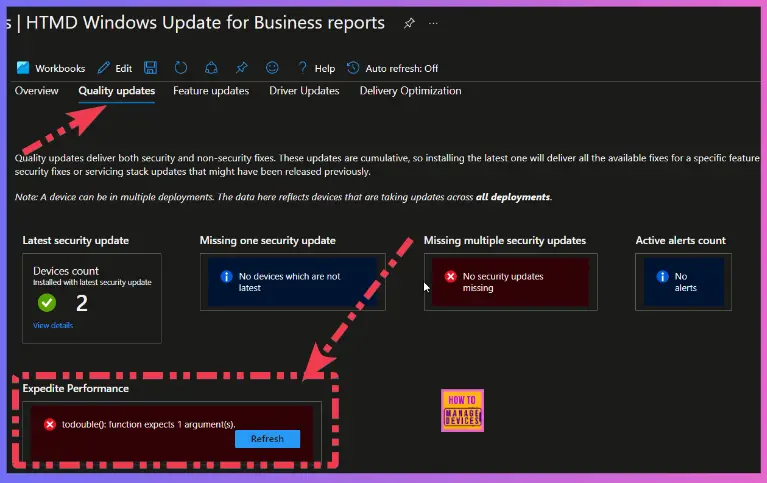Click info icon in Active alerts count tile
Viewport: 767px width, 483px height.
[662, 276]
